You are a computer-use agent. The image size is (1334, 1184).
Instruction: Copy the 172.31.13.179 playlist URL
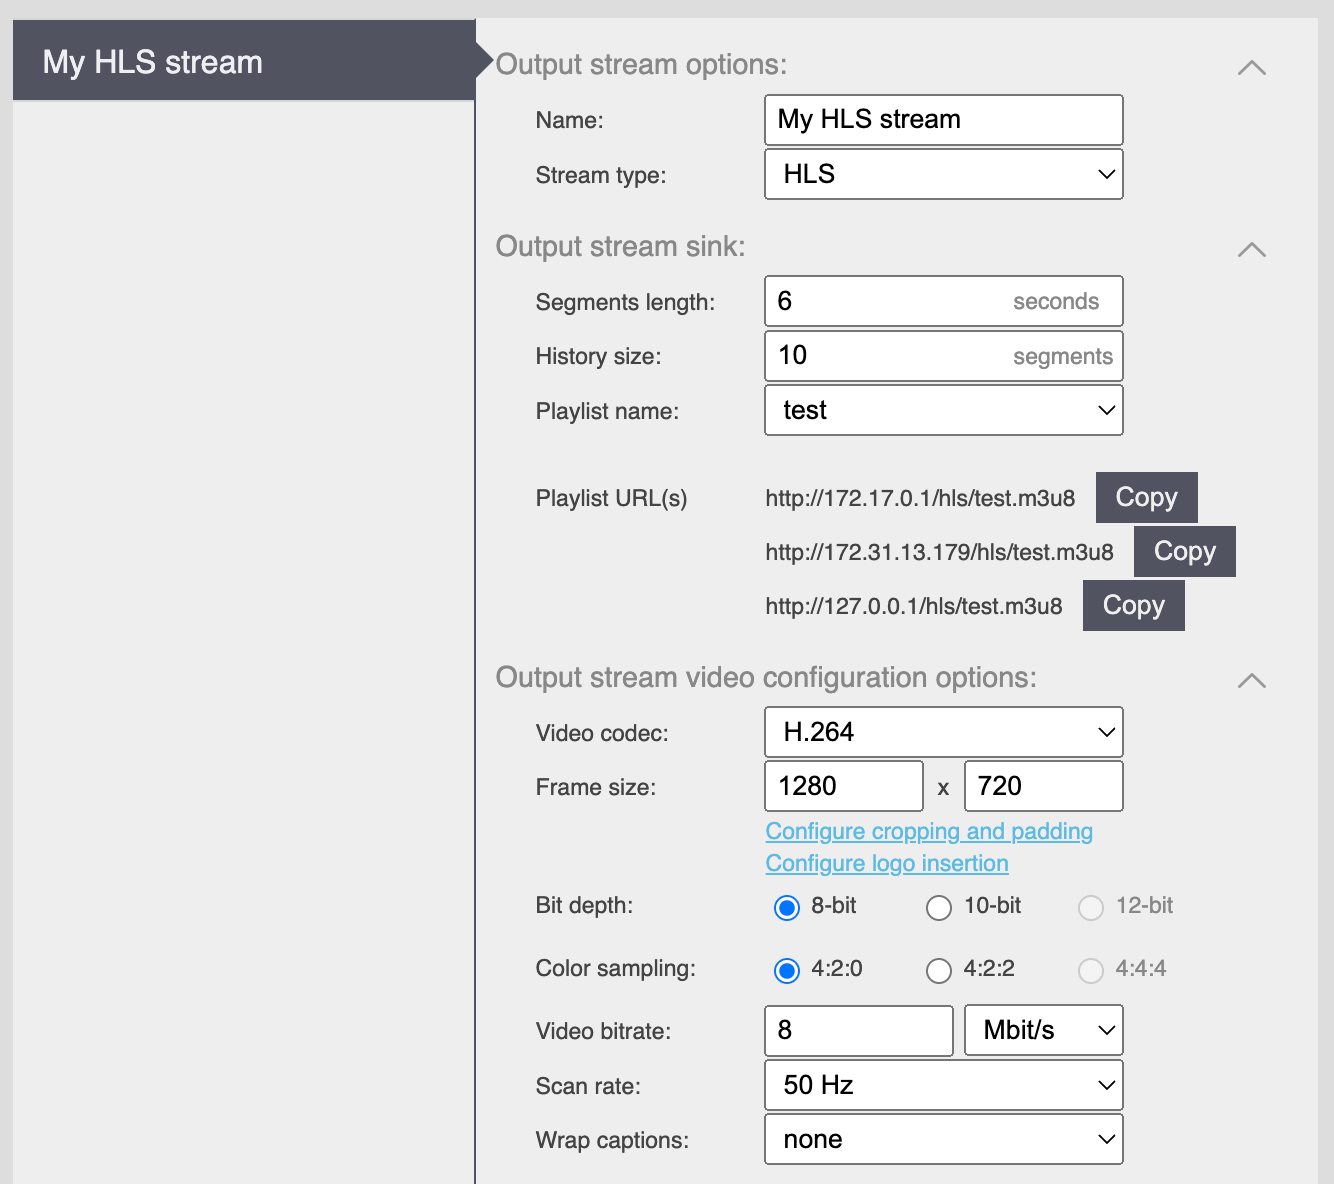(1185, 551)
